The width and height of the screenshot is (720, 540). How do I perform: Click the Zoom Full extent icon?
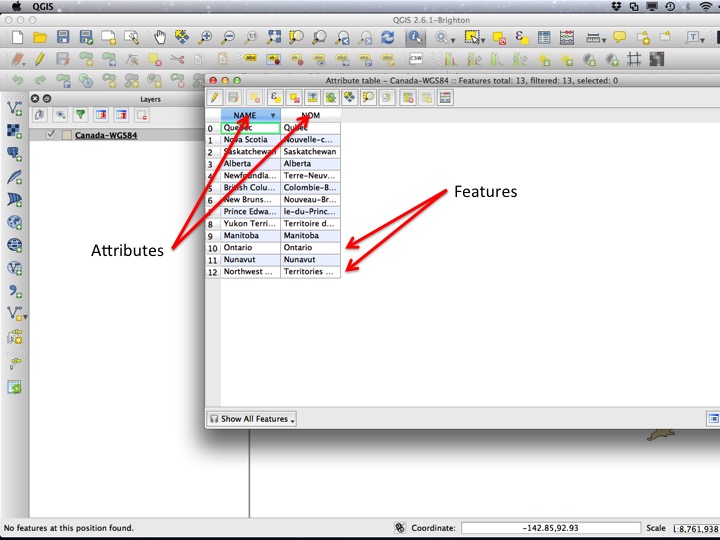point(274,37)
